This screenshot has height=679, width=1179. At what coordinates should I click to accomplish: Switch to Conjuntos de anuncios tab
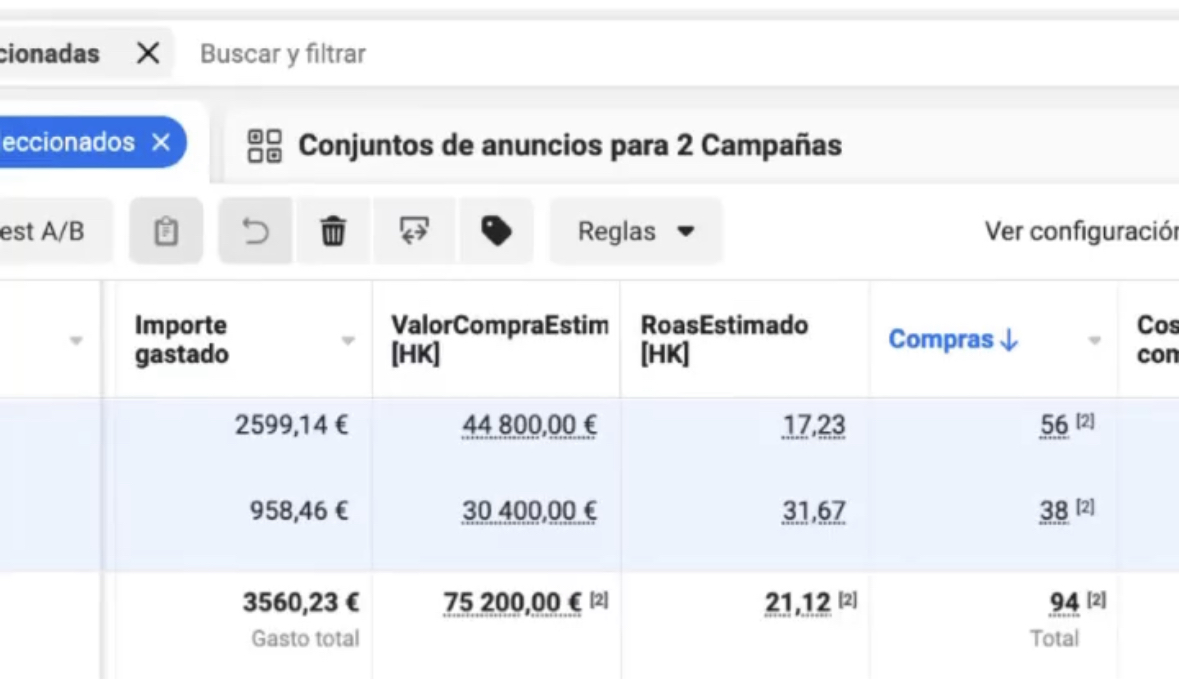570,146
